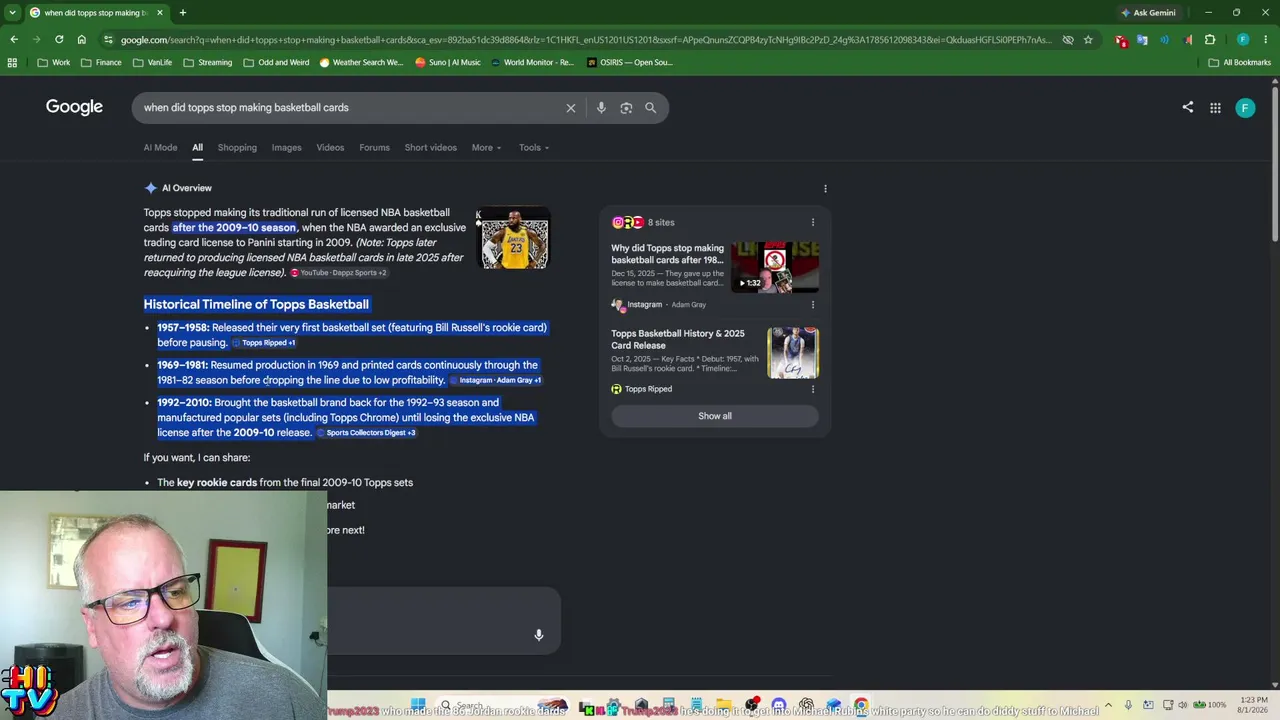
Task: Click the taskbar volume icon
Action: [1181, 706]
